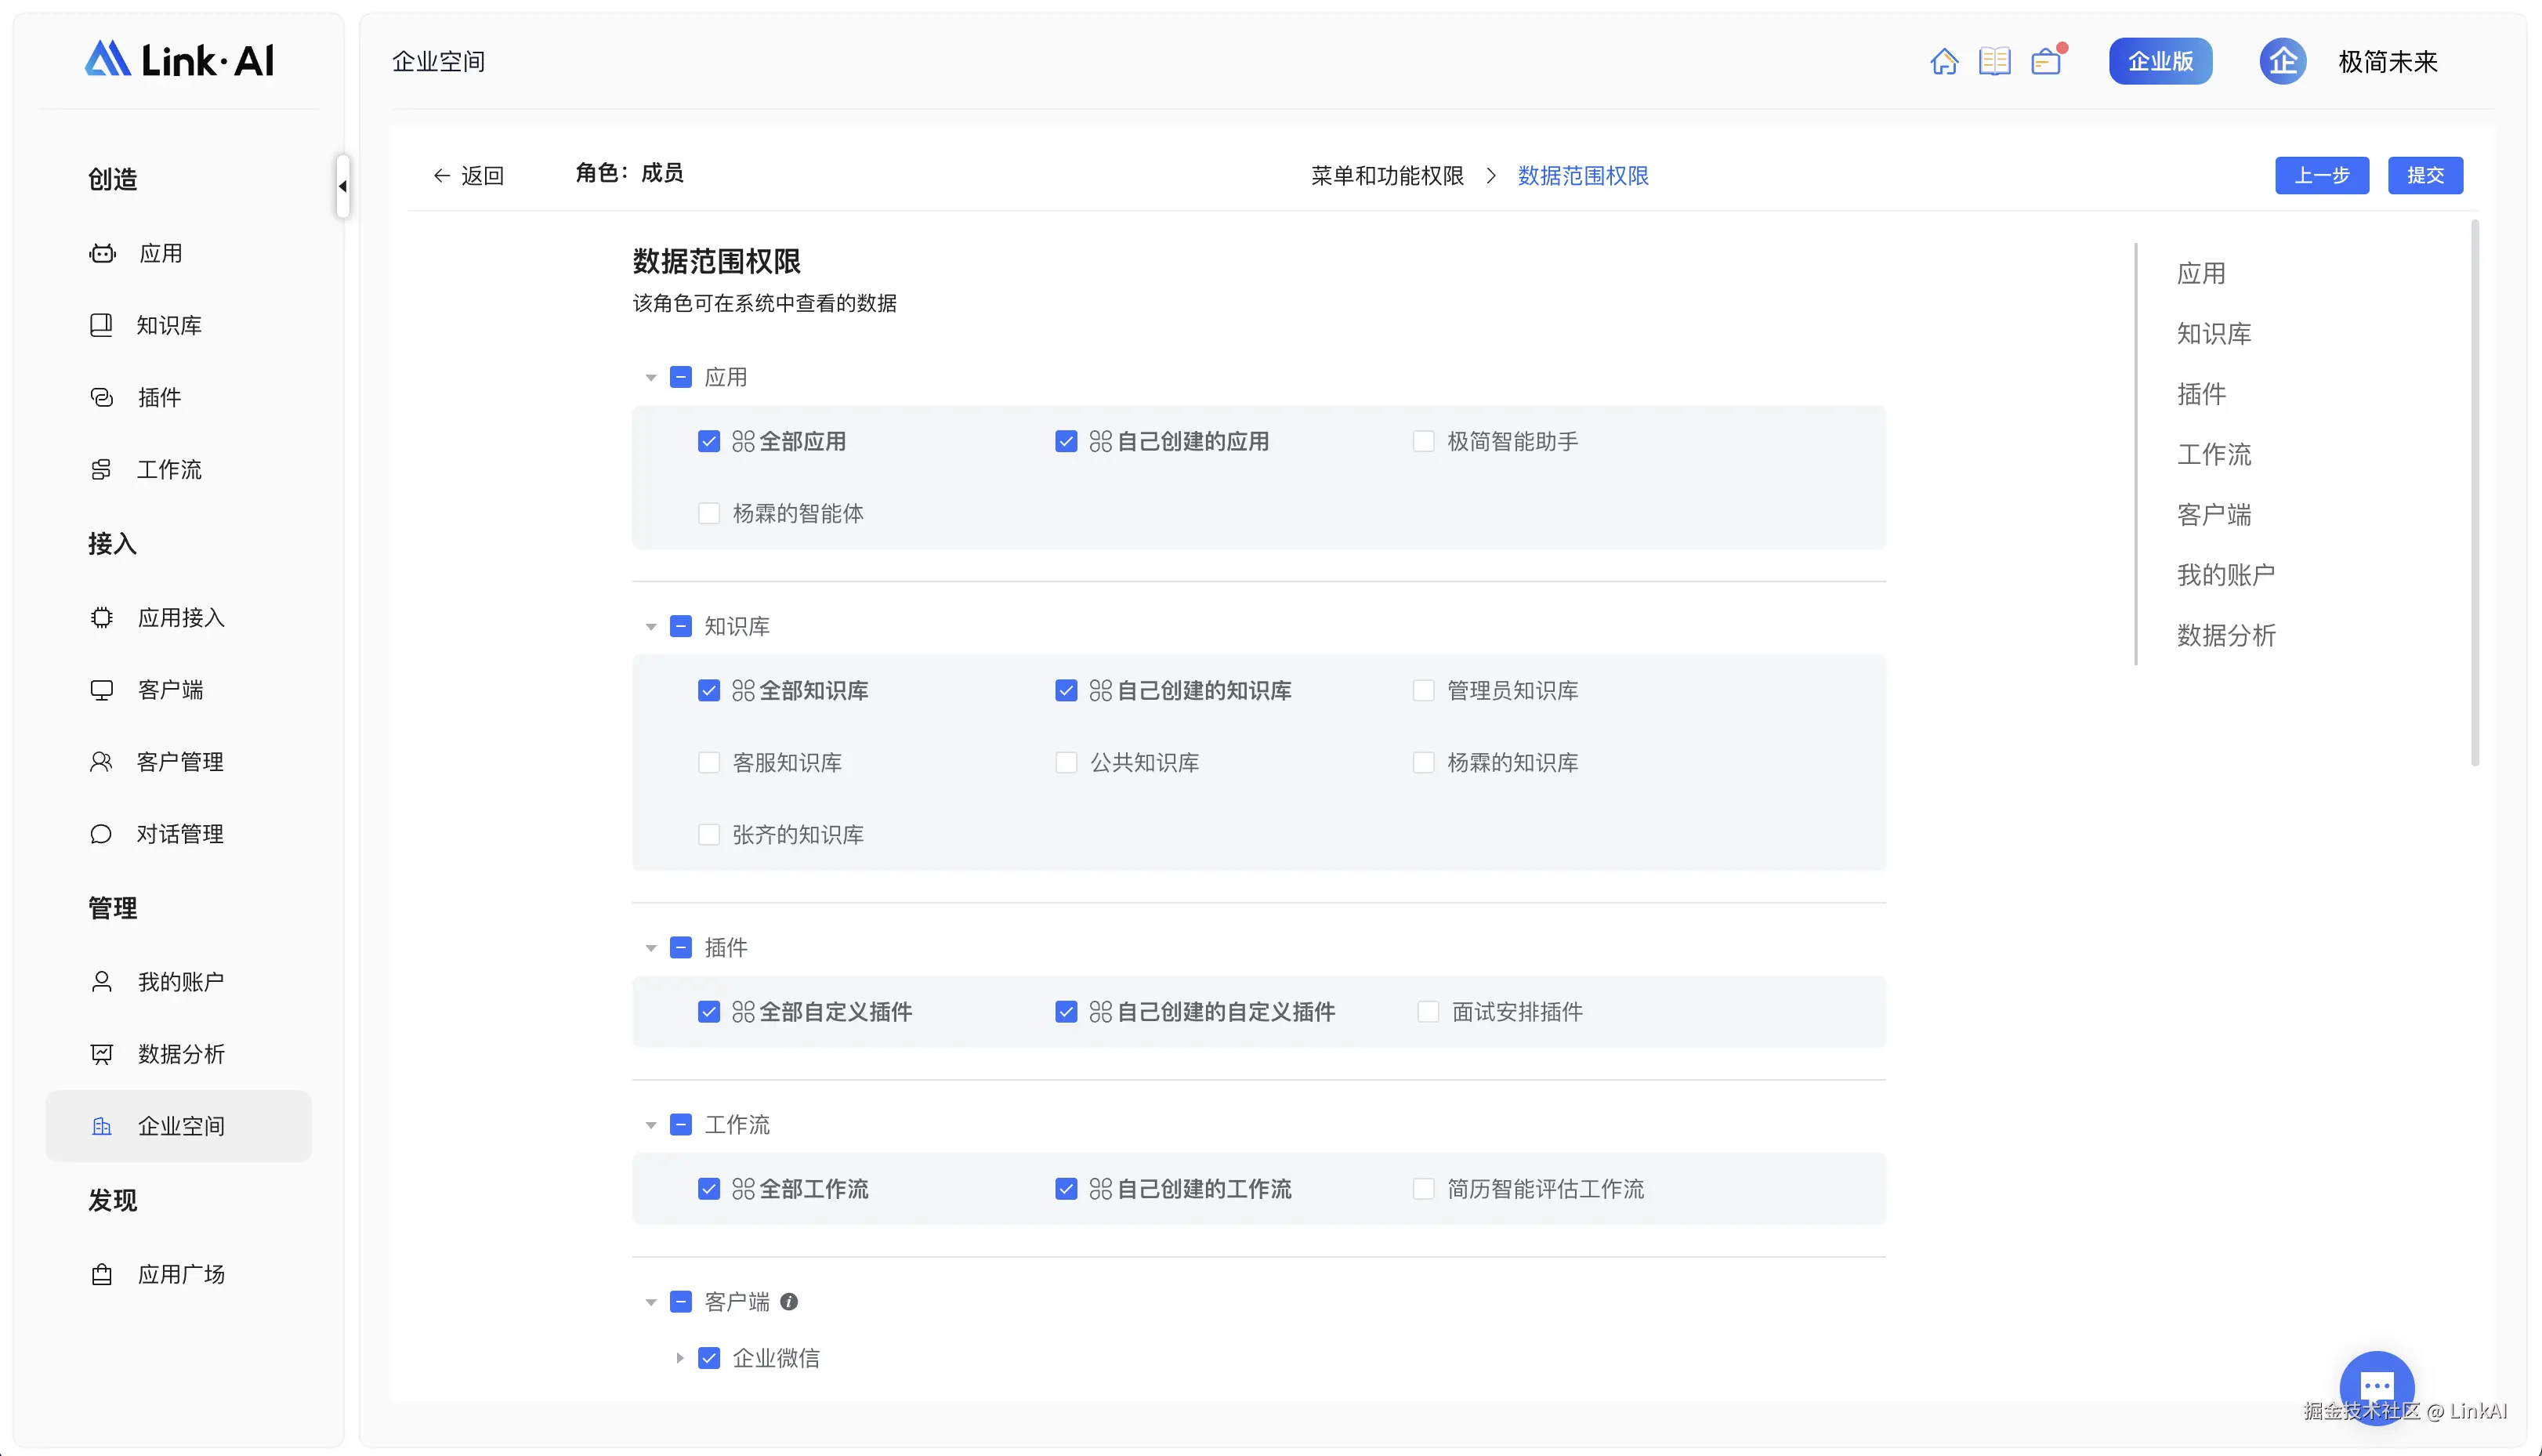Submit changes with the 提交 button
The width and height of the screenshot is (2542, 1456).
click(x=2425, y=175)
